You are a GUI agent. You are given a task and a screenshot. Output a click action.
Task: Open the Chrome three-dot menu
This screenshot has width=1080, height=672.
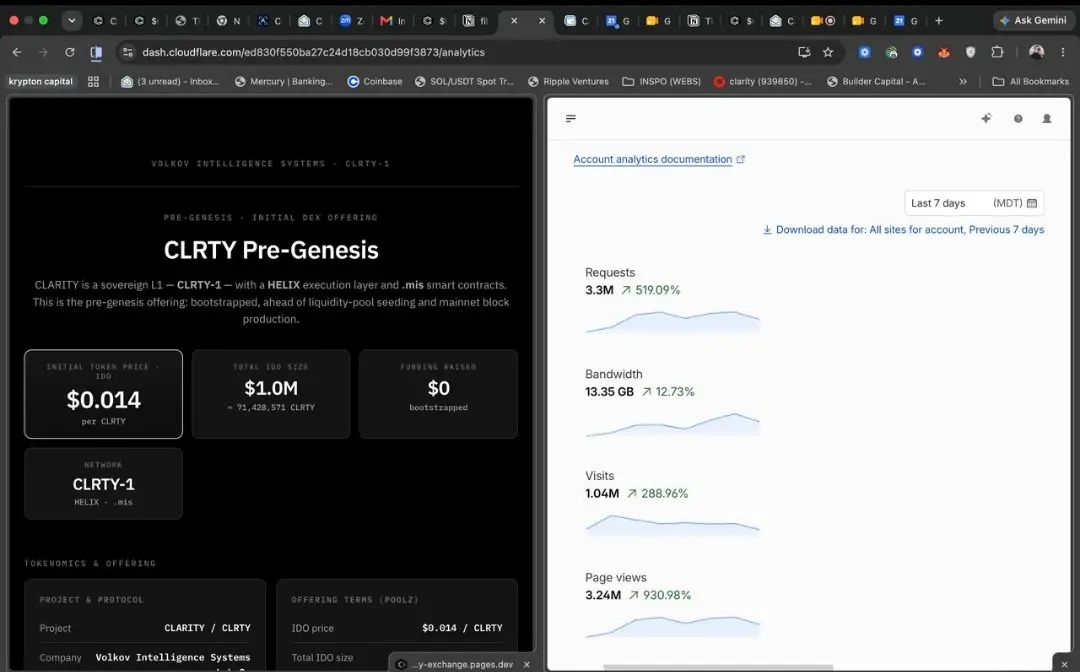click(x=1063, y=52)
